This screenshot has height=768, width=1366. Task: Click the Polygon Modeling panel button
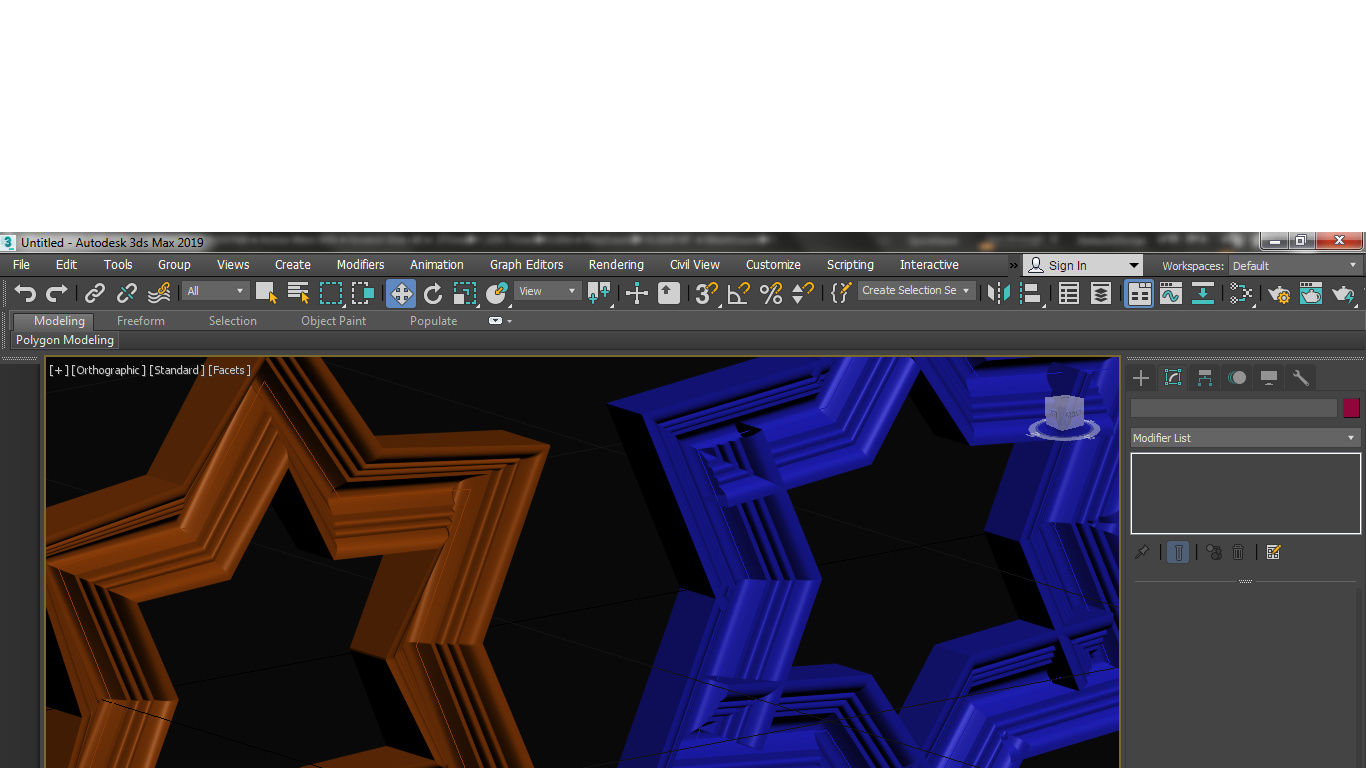tap(65, 340)
